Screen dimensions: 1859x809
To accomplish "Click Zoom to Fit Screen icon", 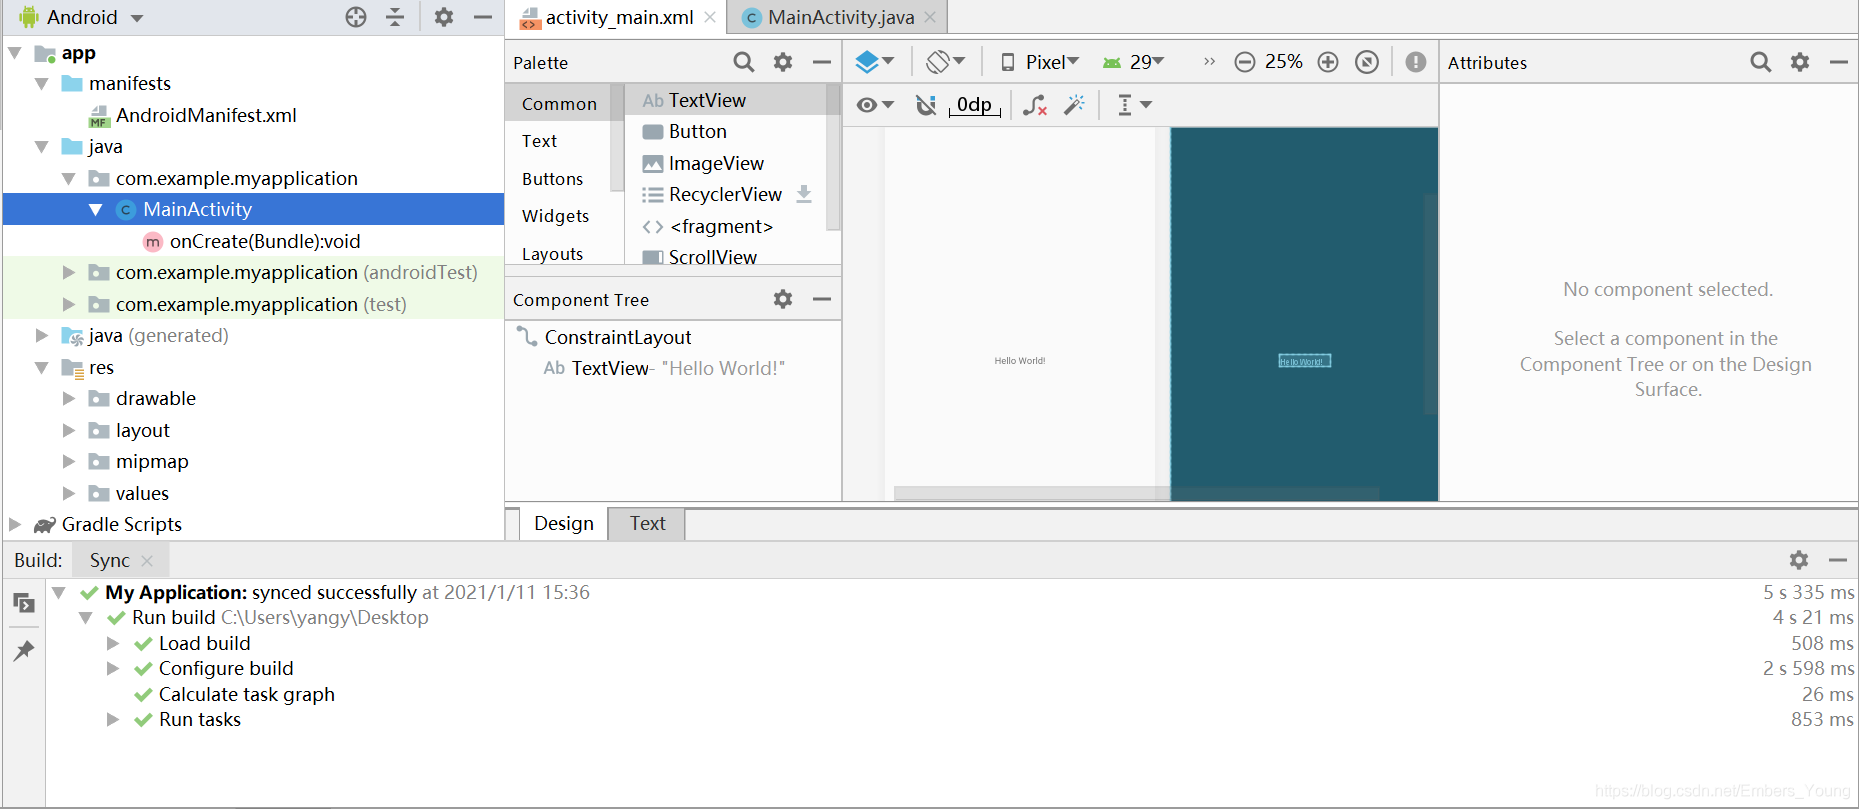I will point(1367,62).
